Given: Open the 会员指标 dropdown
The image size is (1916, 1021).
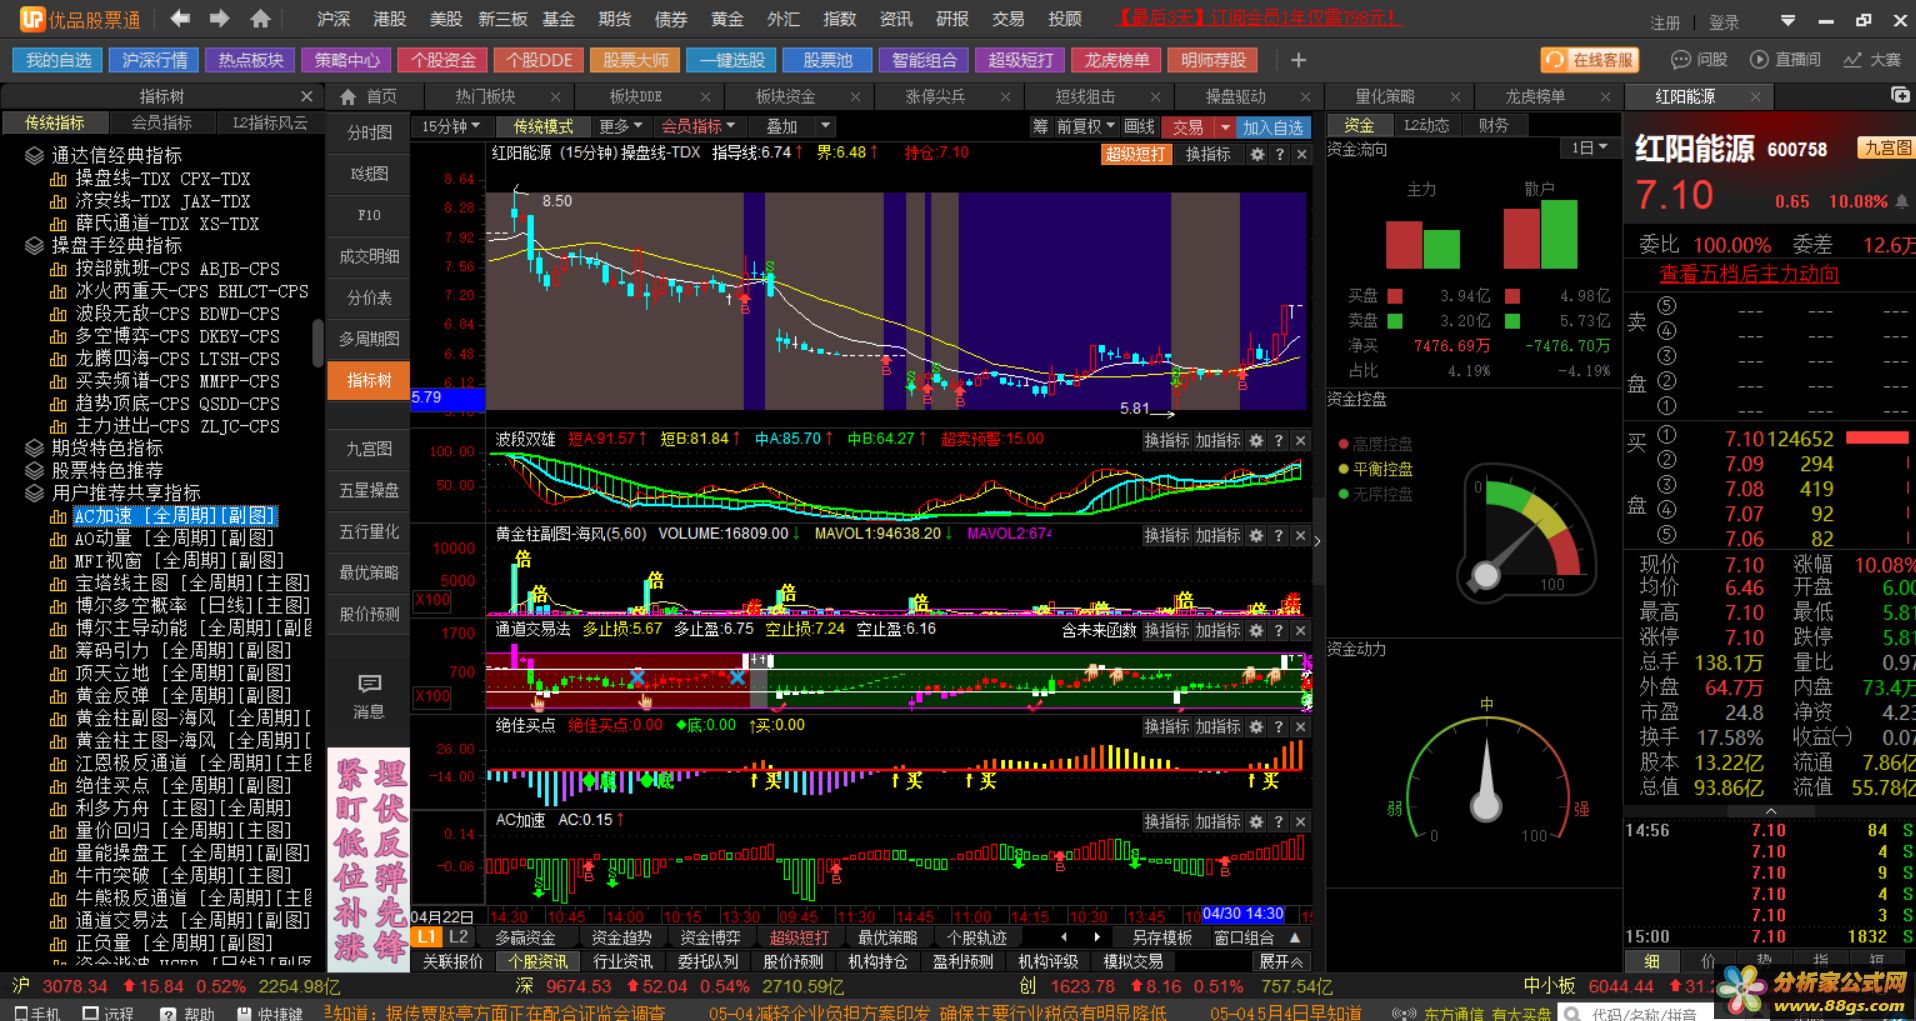Looking at the screenshot, I should (698, 127).
